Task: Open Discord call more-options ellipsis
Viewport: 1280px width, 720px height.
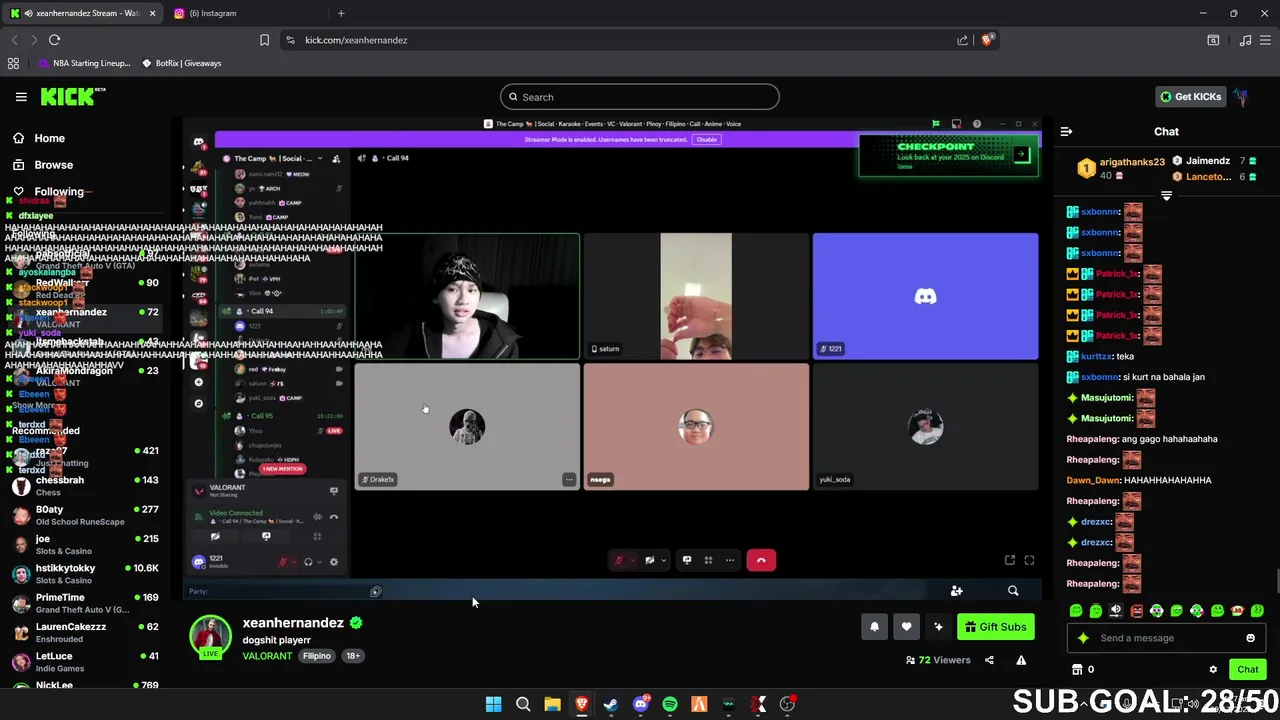Action: click(730, 560)
